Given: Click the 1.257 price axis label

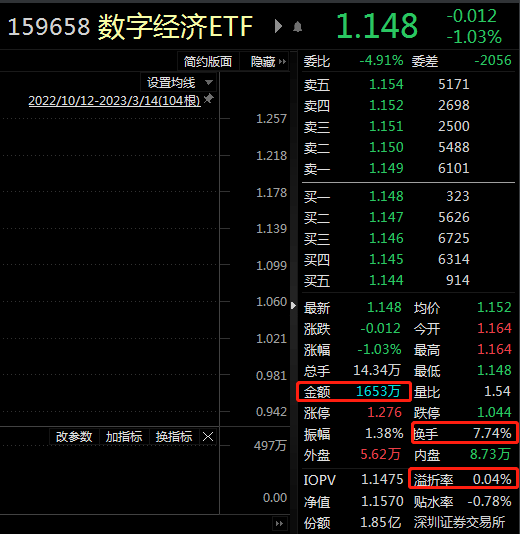Looking at the screenshot, I should pos(271,119).
